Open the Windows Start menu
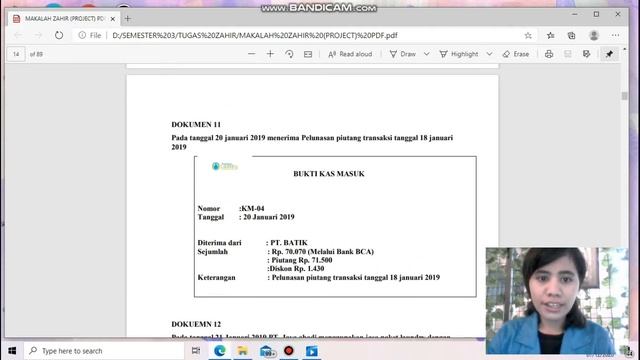Image resolution: width=640 pixels, height=360 pixels. [x=12, y=351]
